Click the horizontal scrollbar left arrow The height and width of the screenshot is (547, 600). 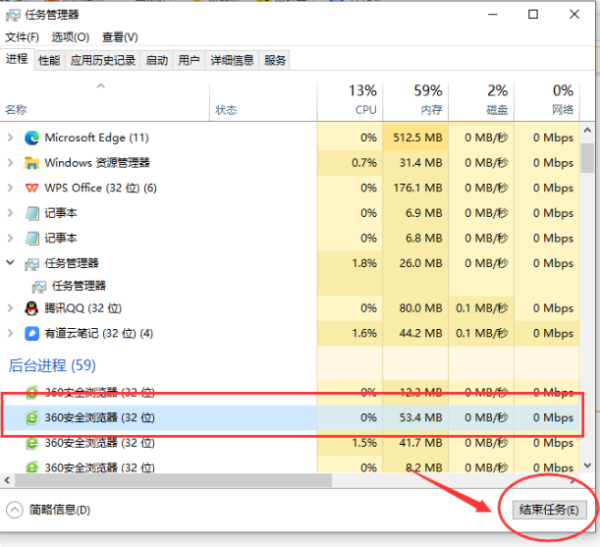point(7,480)
